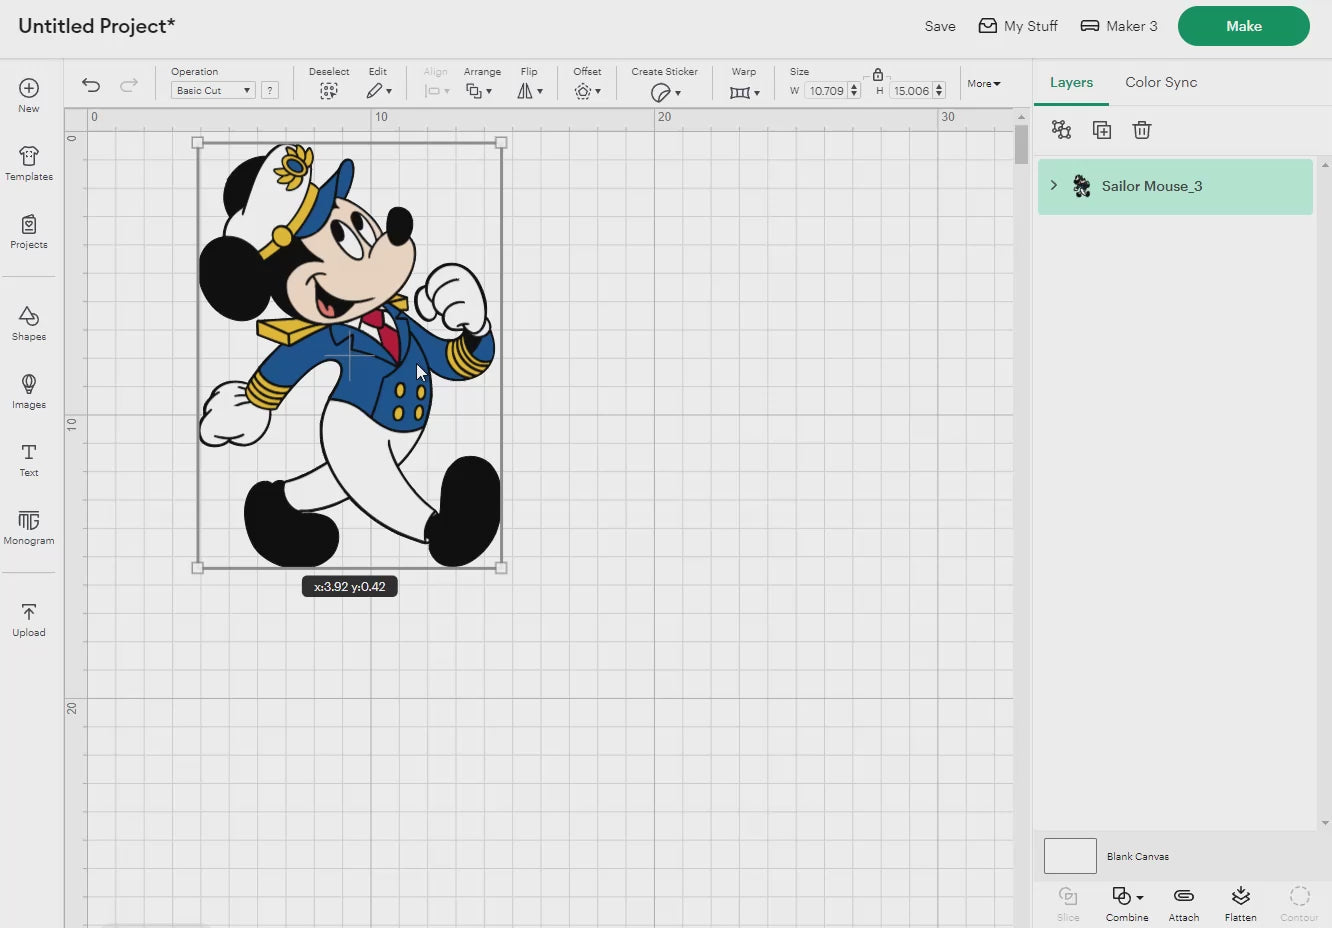This screenshot has width=1332, height=928.
Task: Open the Combine menu
Action: [x=1126, y=903]
